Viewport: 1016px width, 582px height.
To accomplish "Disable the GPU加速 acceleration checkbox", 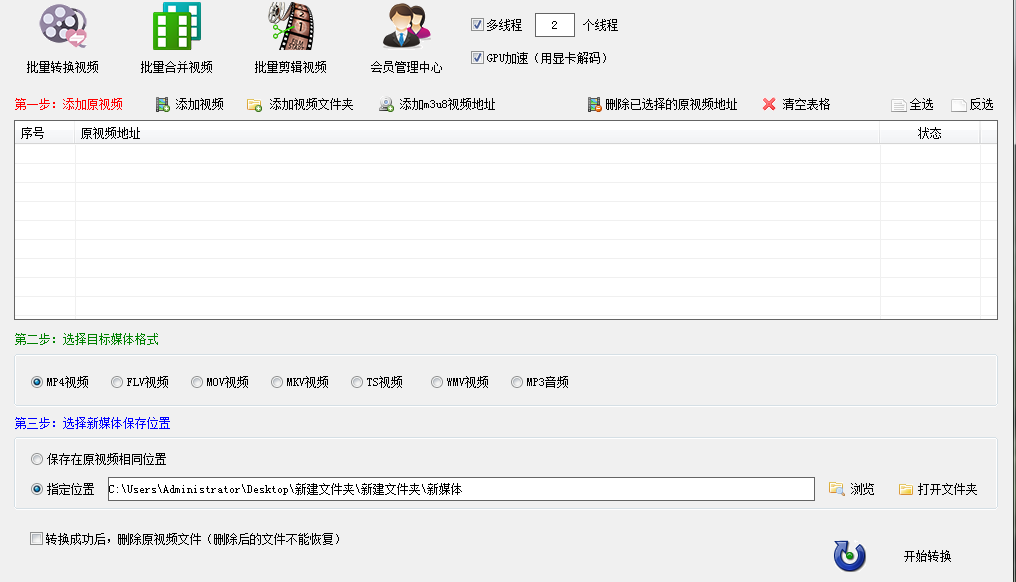I will tap(477, 58).
